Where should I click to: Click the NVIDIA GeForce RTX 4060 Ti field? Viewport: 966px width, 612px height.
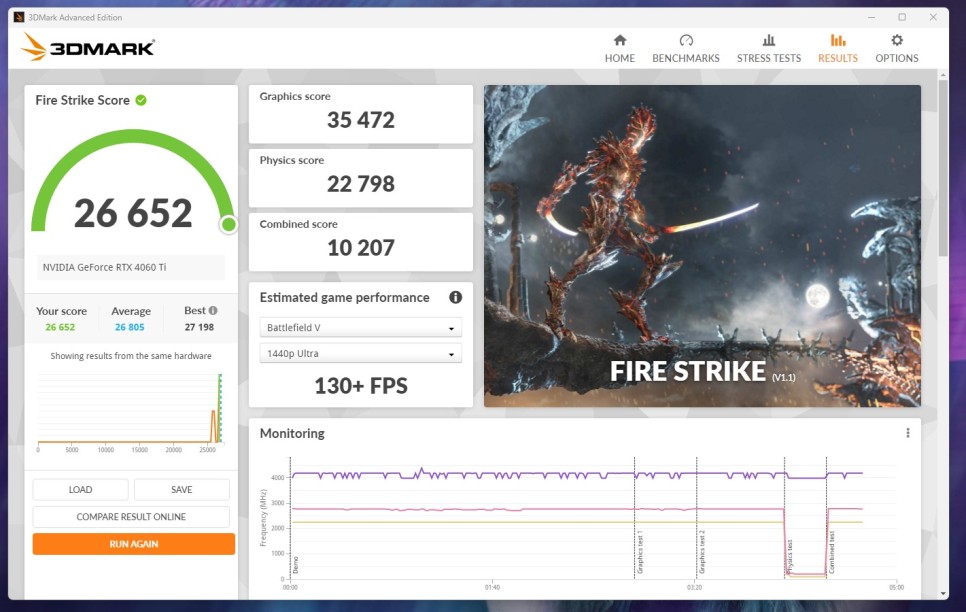(x=131, y=267)
